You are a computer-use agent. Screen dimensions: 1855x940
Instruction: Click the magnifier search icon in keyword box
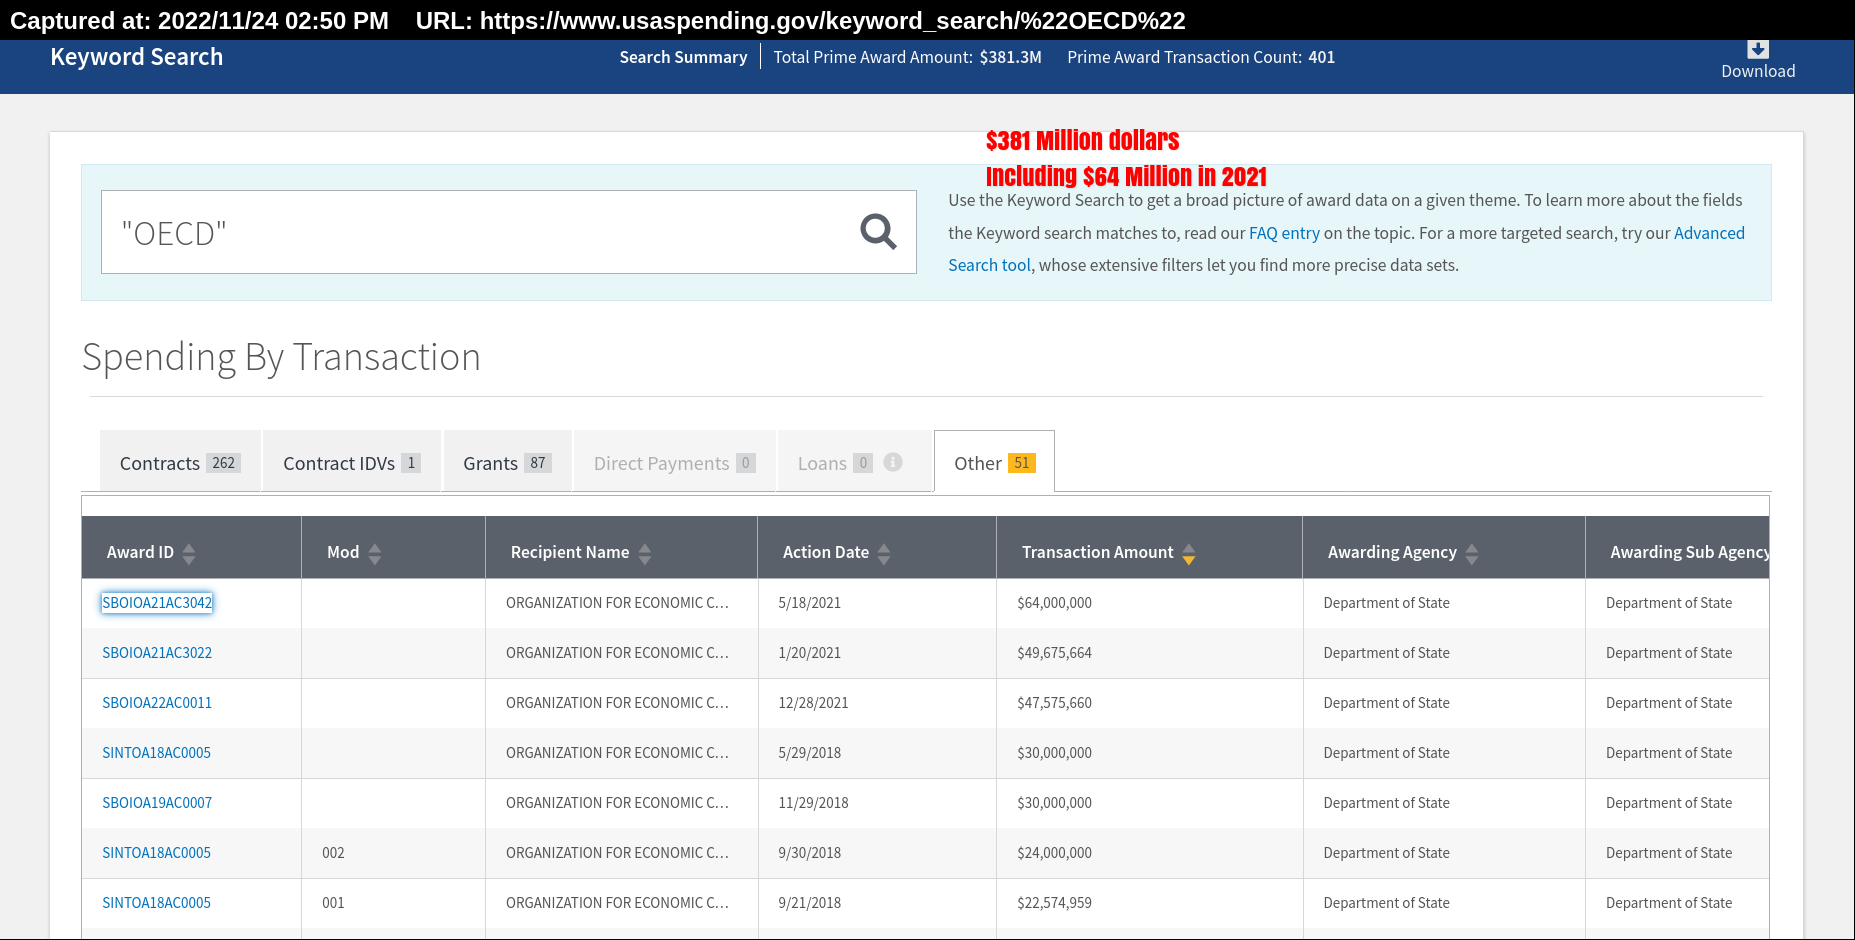(x=878, y=232)
